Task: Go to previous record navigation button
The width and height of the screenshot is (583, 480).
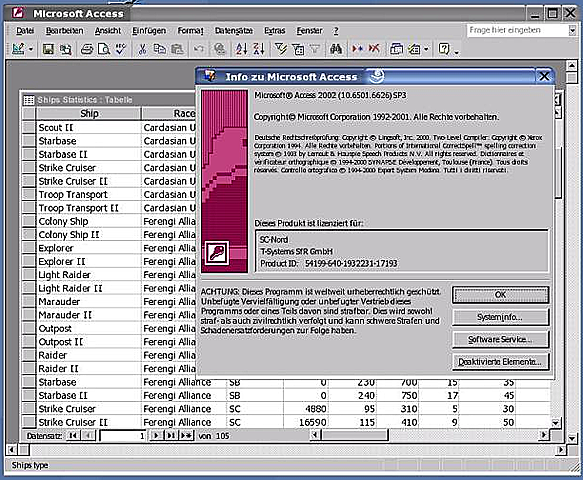Action: (88, 435)
